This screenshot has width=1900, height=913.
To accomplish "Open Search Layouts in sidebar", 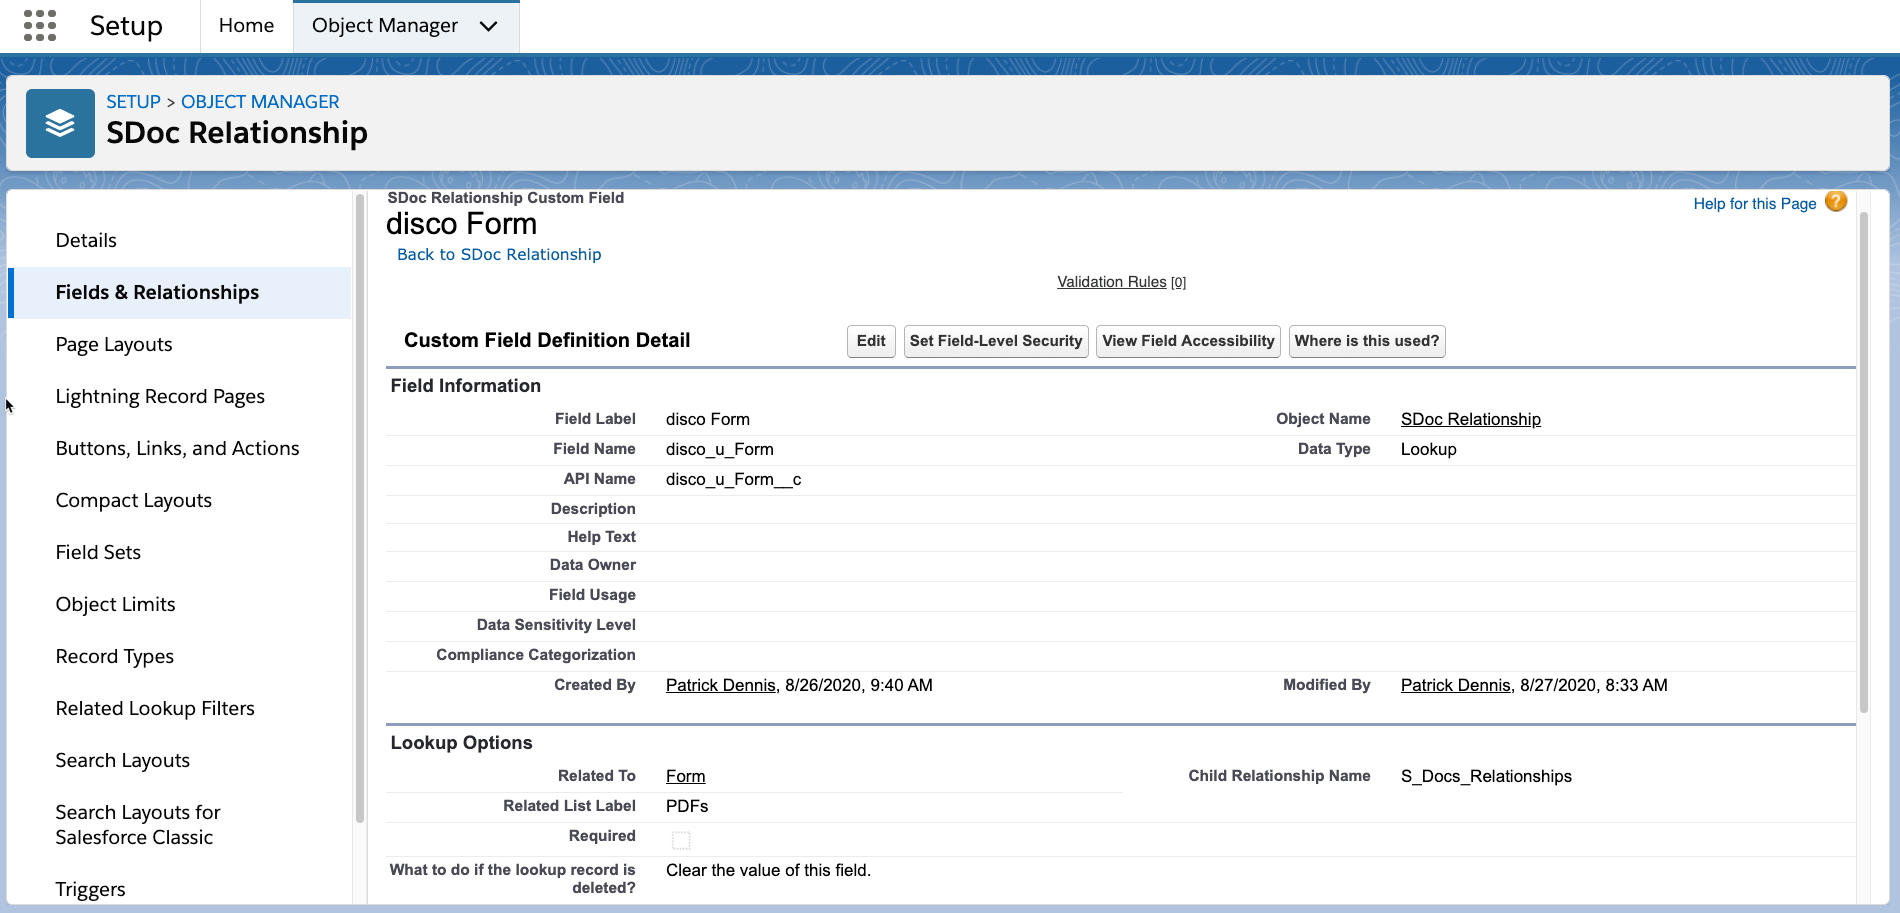I will pos(180,761).
